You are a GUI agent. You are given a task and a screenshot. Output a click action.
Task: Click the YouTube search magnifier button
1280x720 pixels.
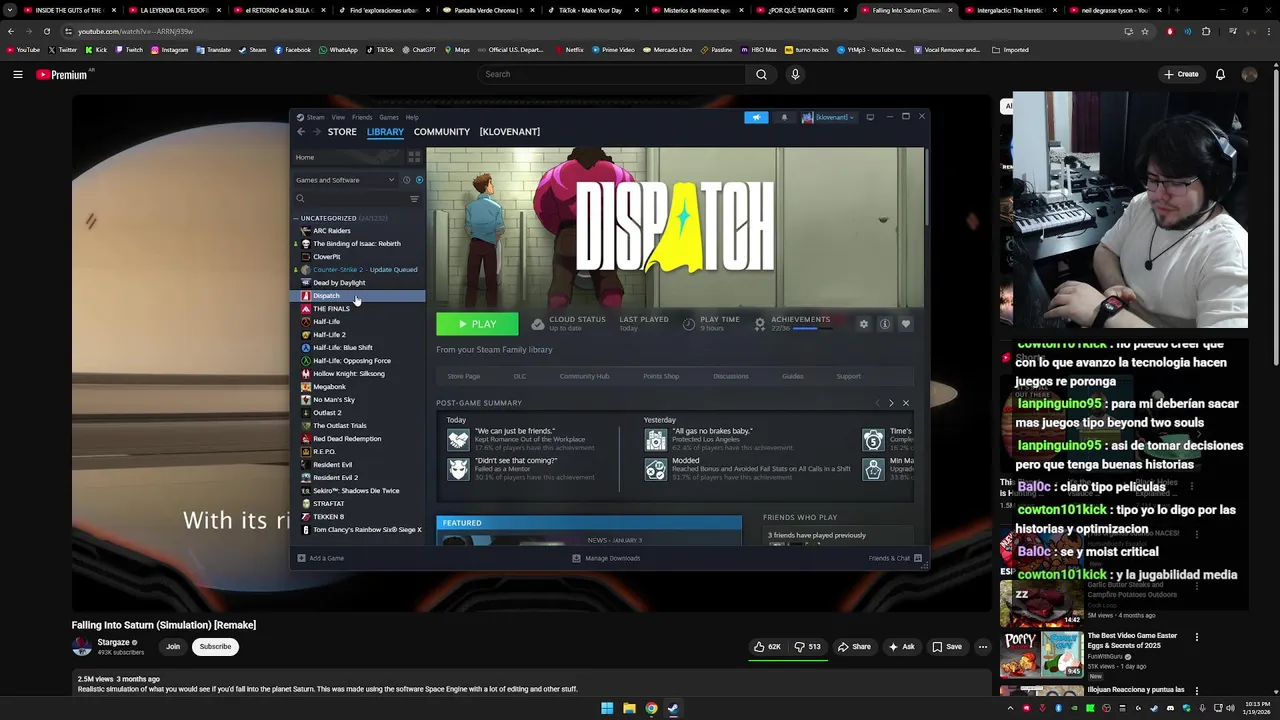(761, 74)
